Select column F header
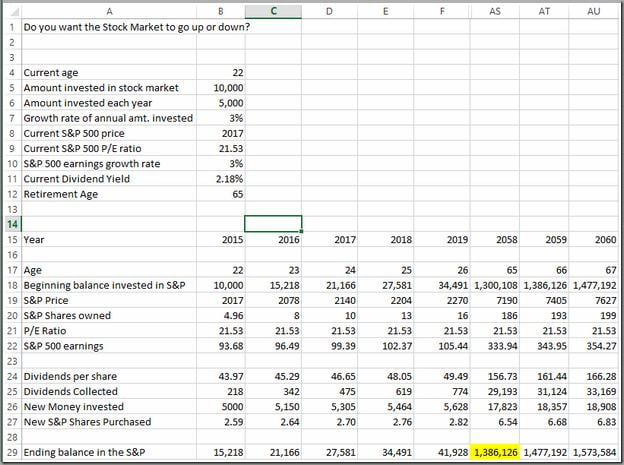 (x=442, y=11)
